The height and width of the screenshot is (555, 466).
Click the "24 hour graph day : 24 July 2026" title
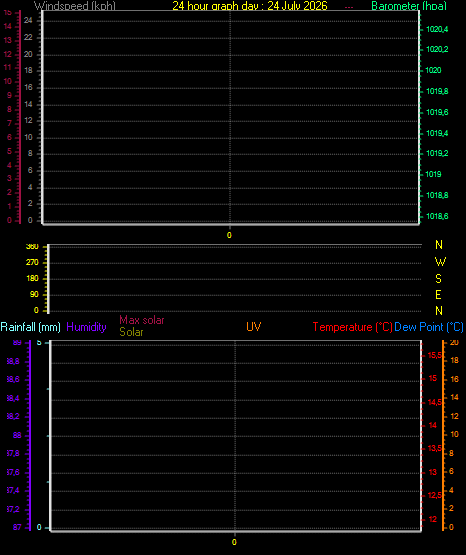(x=250, y=6)
